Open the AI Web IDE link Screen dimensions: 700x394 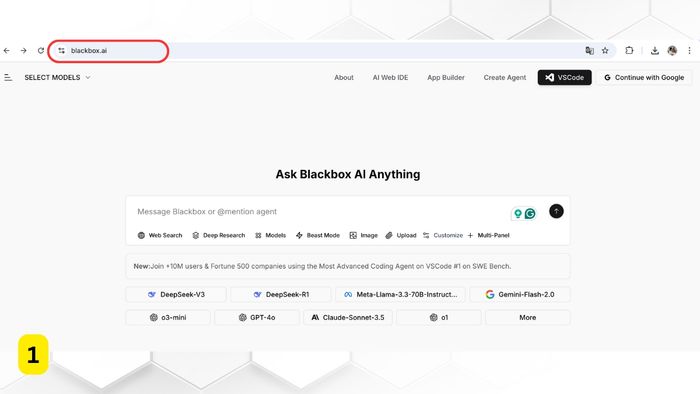pyautogui.click(x=390, y=78)
